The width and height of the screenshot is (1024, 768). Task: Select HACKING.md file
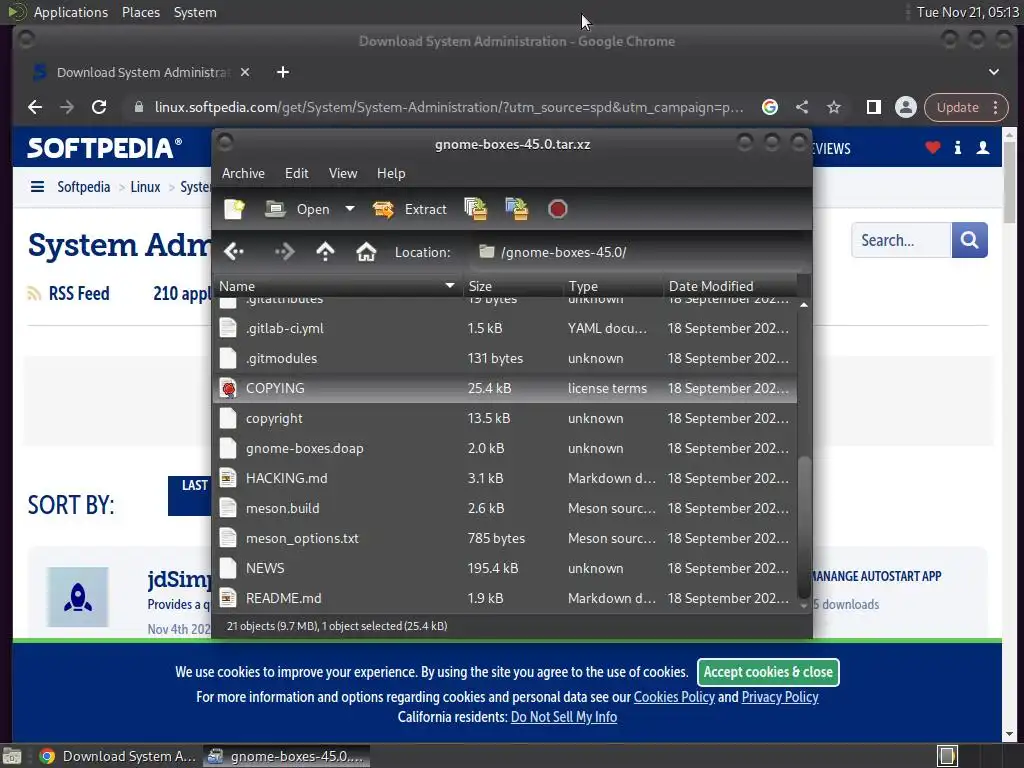tap(505, 479)
